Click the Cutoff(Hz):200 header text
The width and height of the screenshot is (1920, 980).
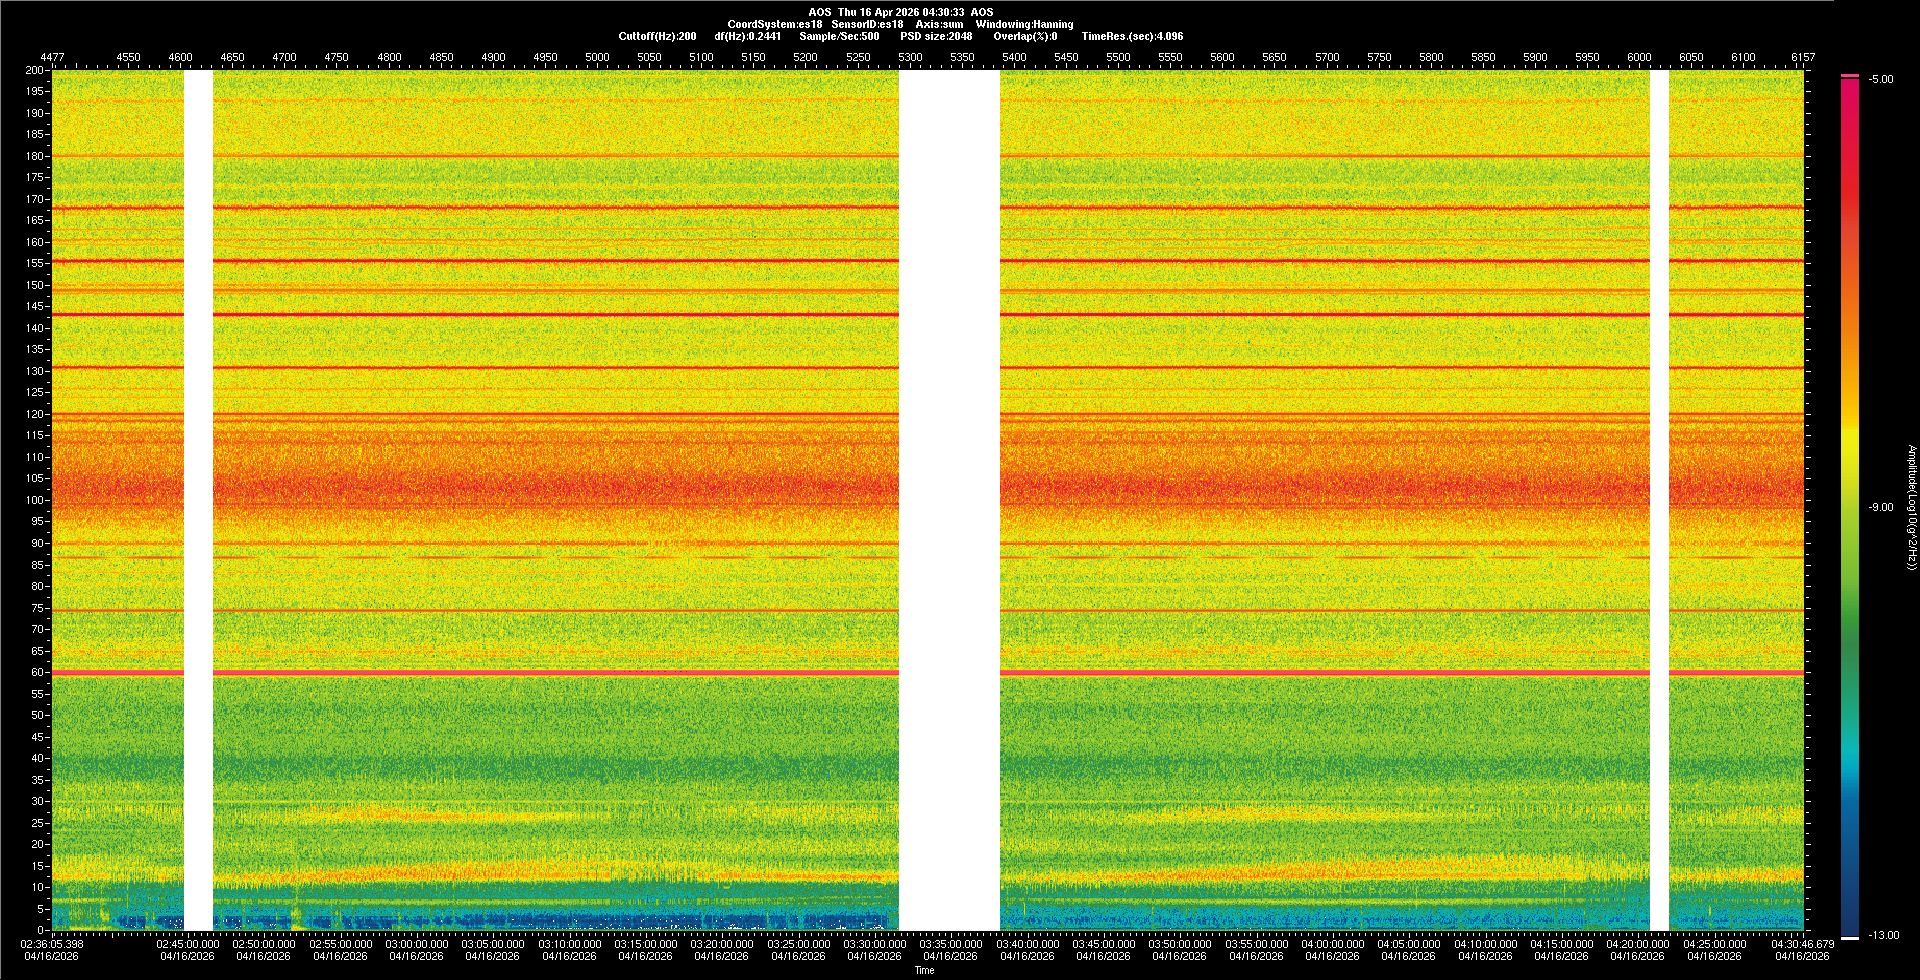click(x=657, y=36)
